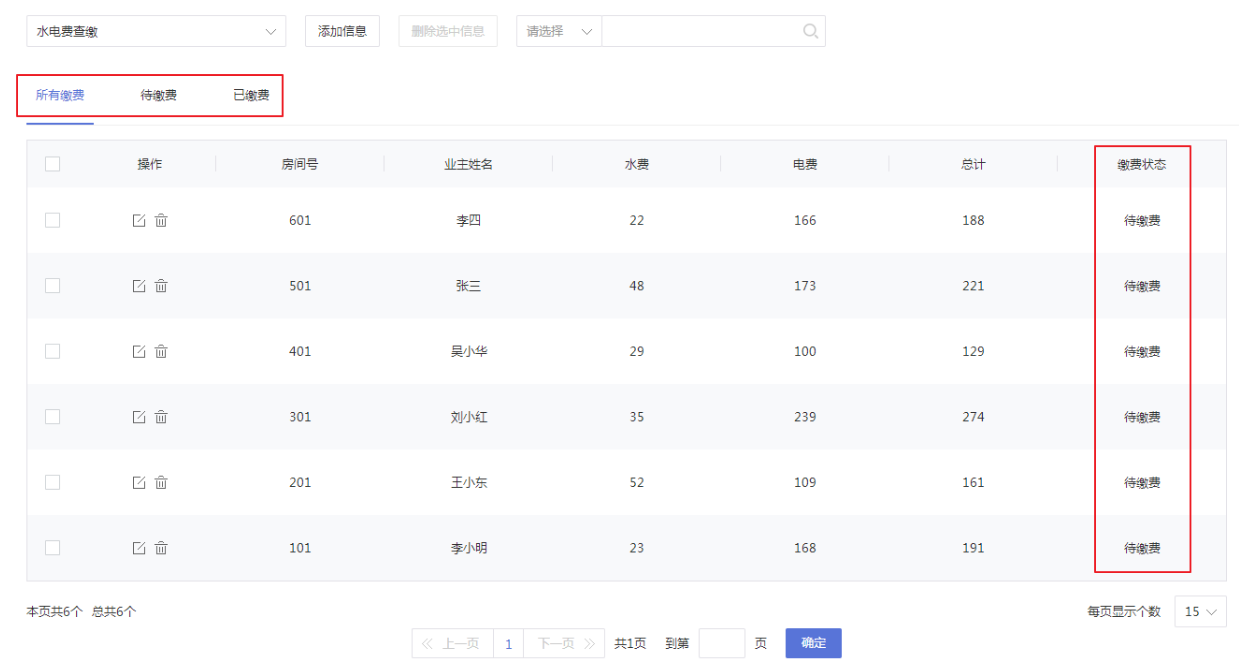The width and height of the screenshot is (1239, 668).
Task: Go to the next page with 下一页
Action: [565, 643]
